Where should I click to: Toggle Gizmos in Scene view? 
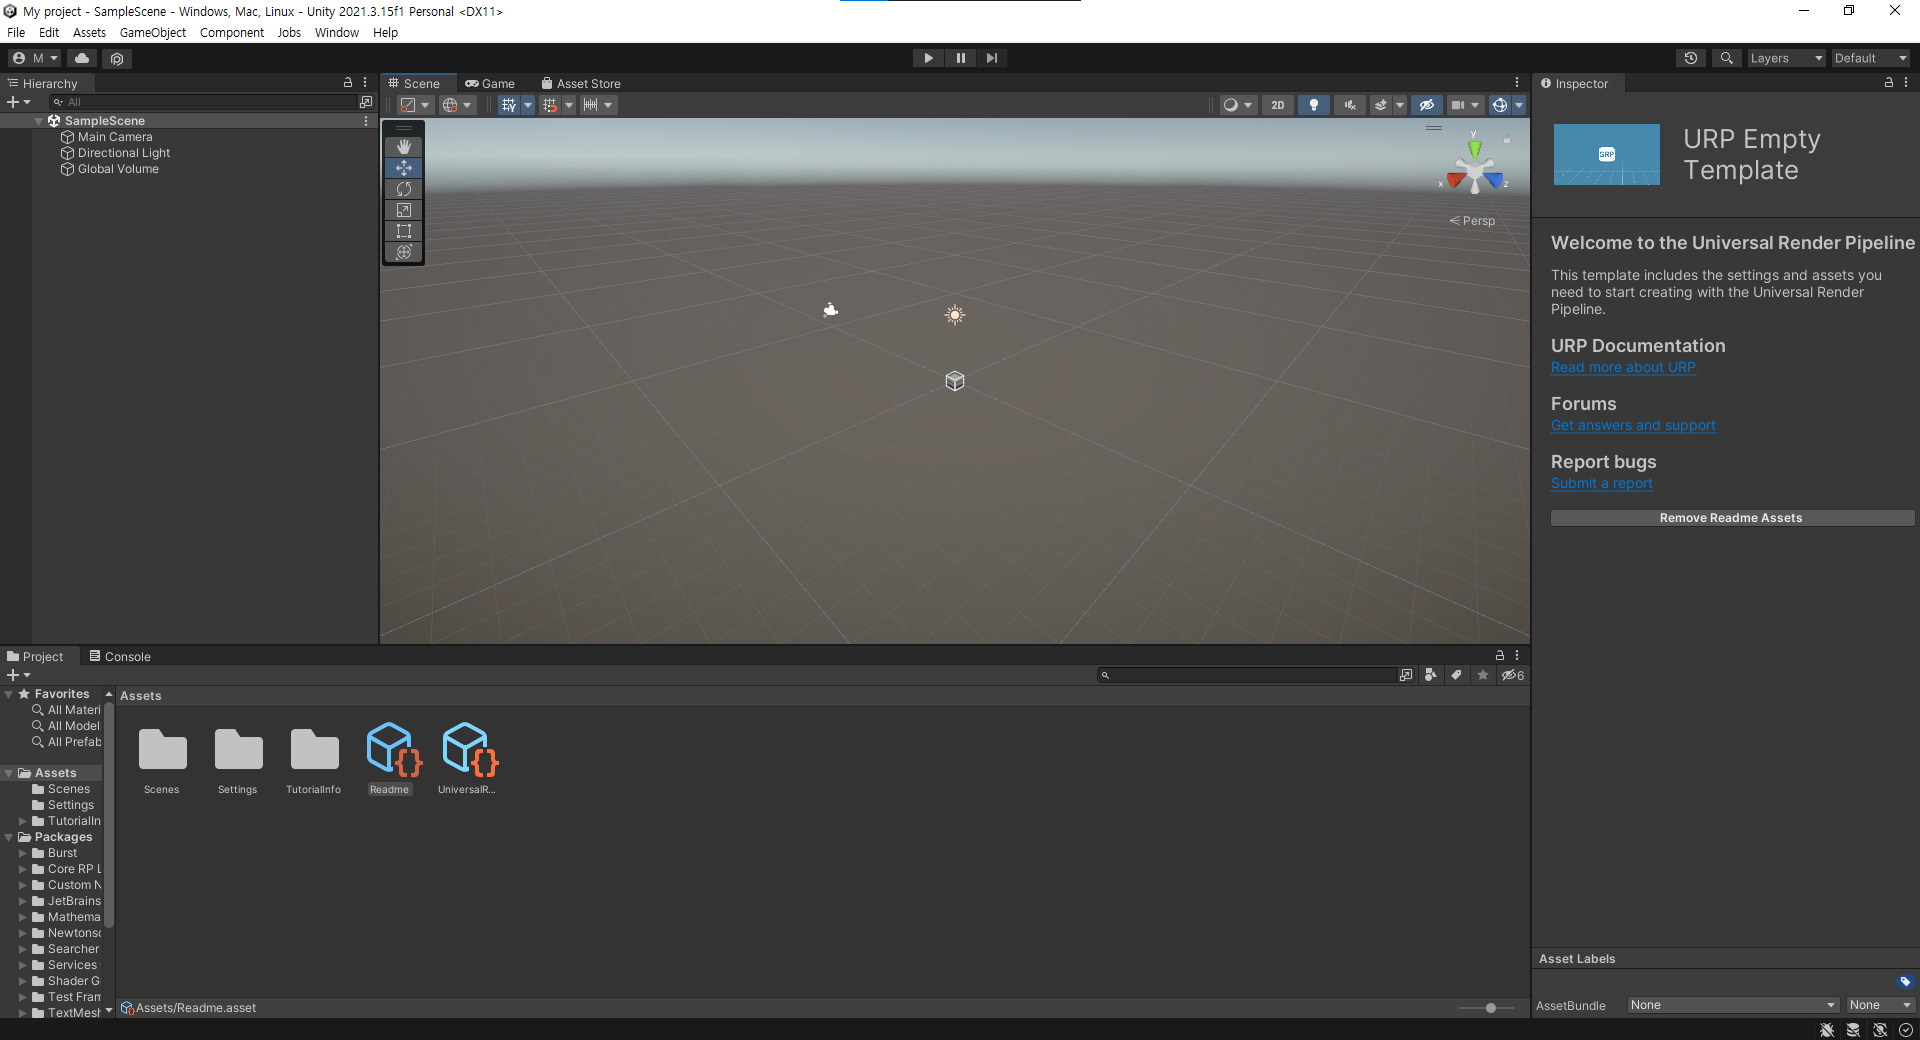[x=1500, y=105]
